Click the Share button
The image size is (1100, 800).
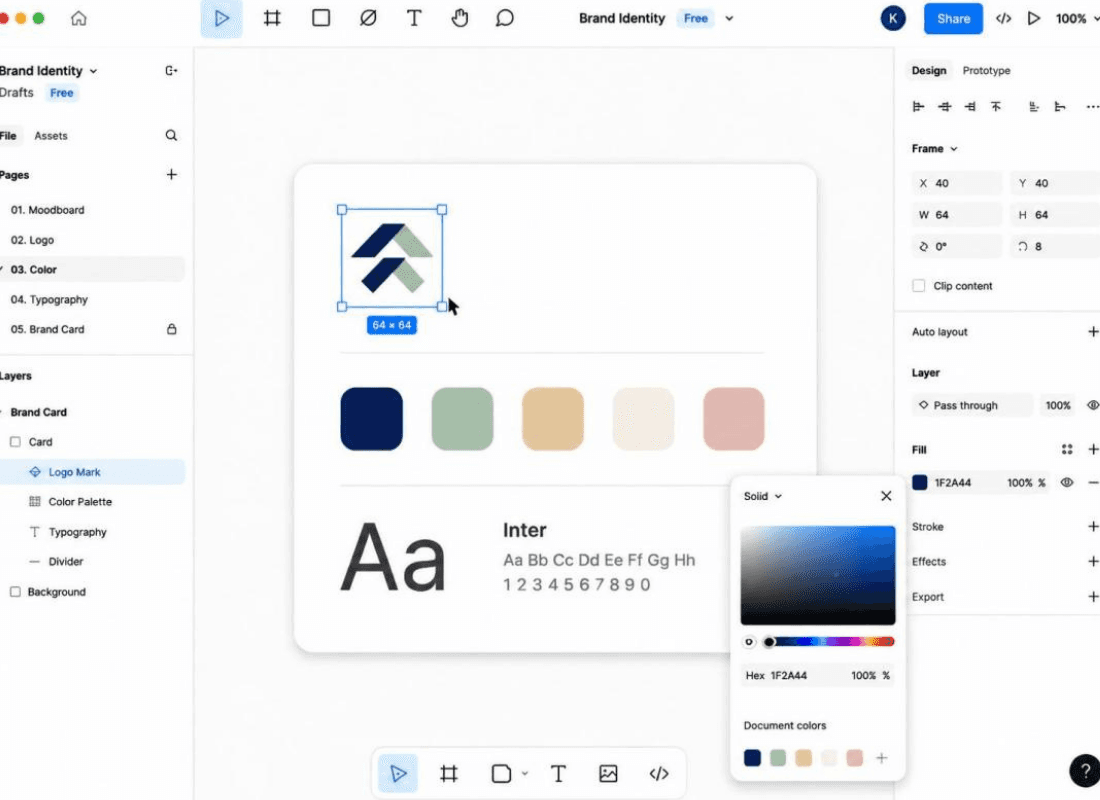click(x=953, y=19)
